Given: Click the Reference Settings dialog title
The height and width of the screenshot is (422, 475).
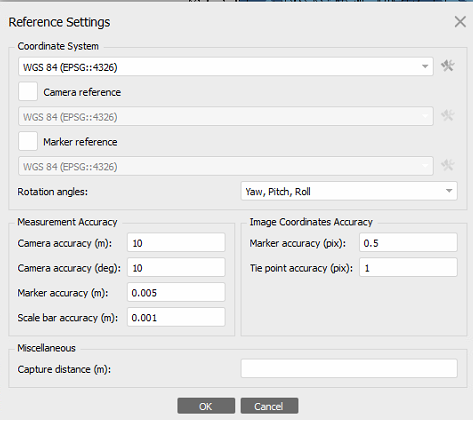Looking at the screenshot, I should 59,22.
